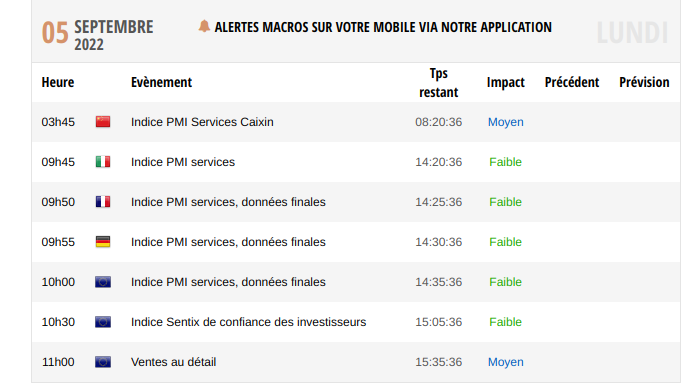Click the Prévision column header
Image resolution: width=695 pixels, height=383 pixels.
644,82
